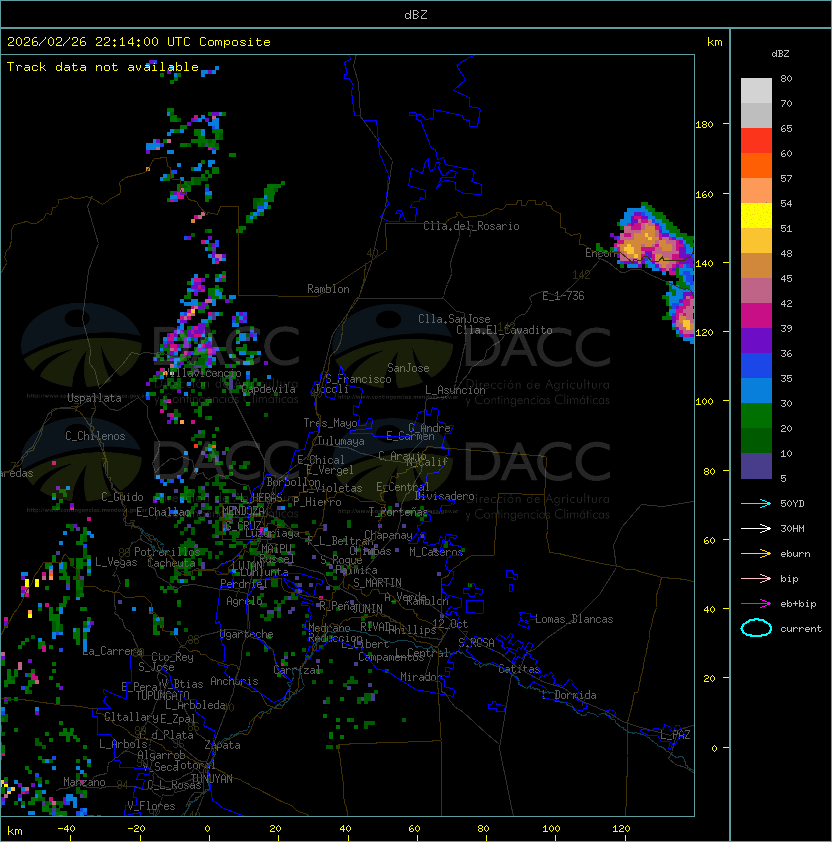Image resolution: width=832 pixels, height=842 pixels.
Task: Click the 'TUPUNGATO' map label
Action: (x=162, y=696)
